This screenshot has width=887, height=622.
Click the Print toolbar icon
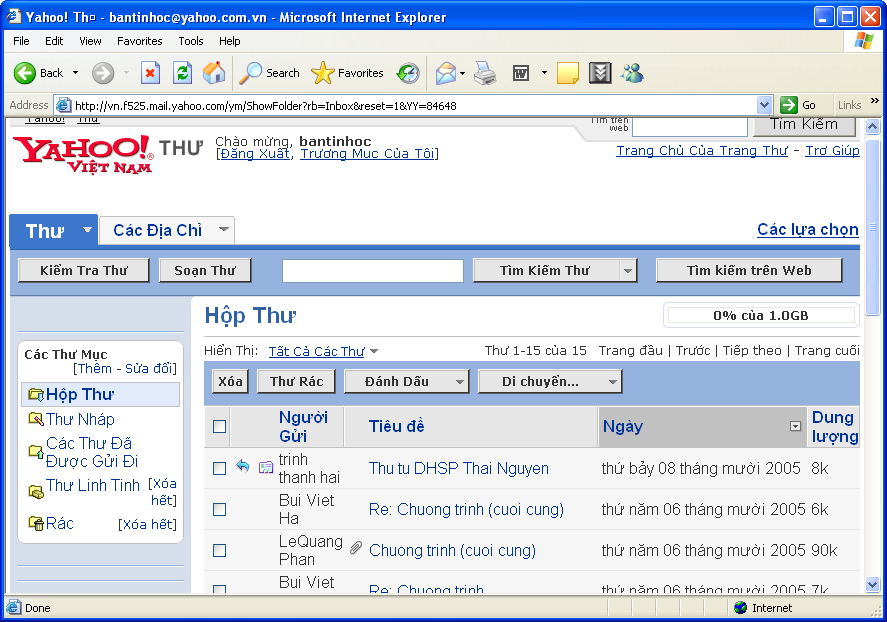[x=485, y=73]
